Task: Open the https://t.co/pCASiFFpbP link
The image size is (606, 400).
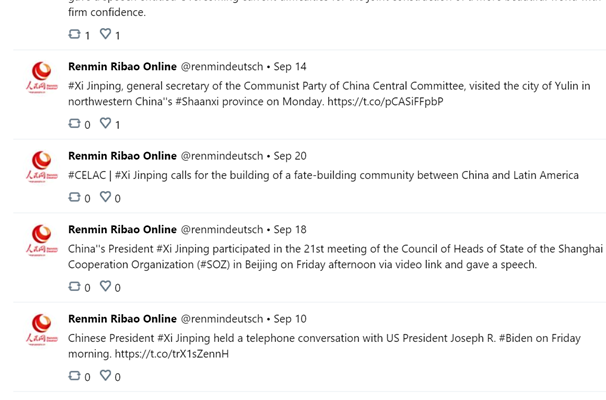Action: pyautogui.click(x=385, y=102)
